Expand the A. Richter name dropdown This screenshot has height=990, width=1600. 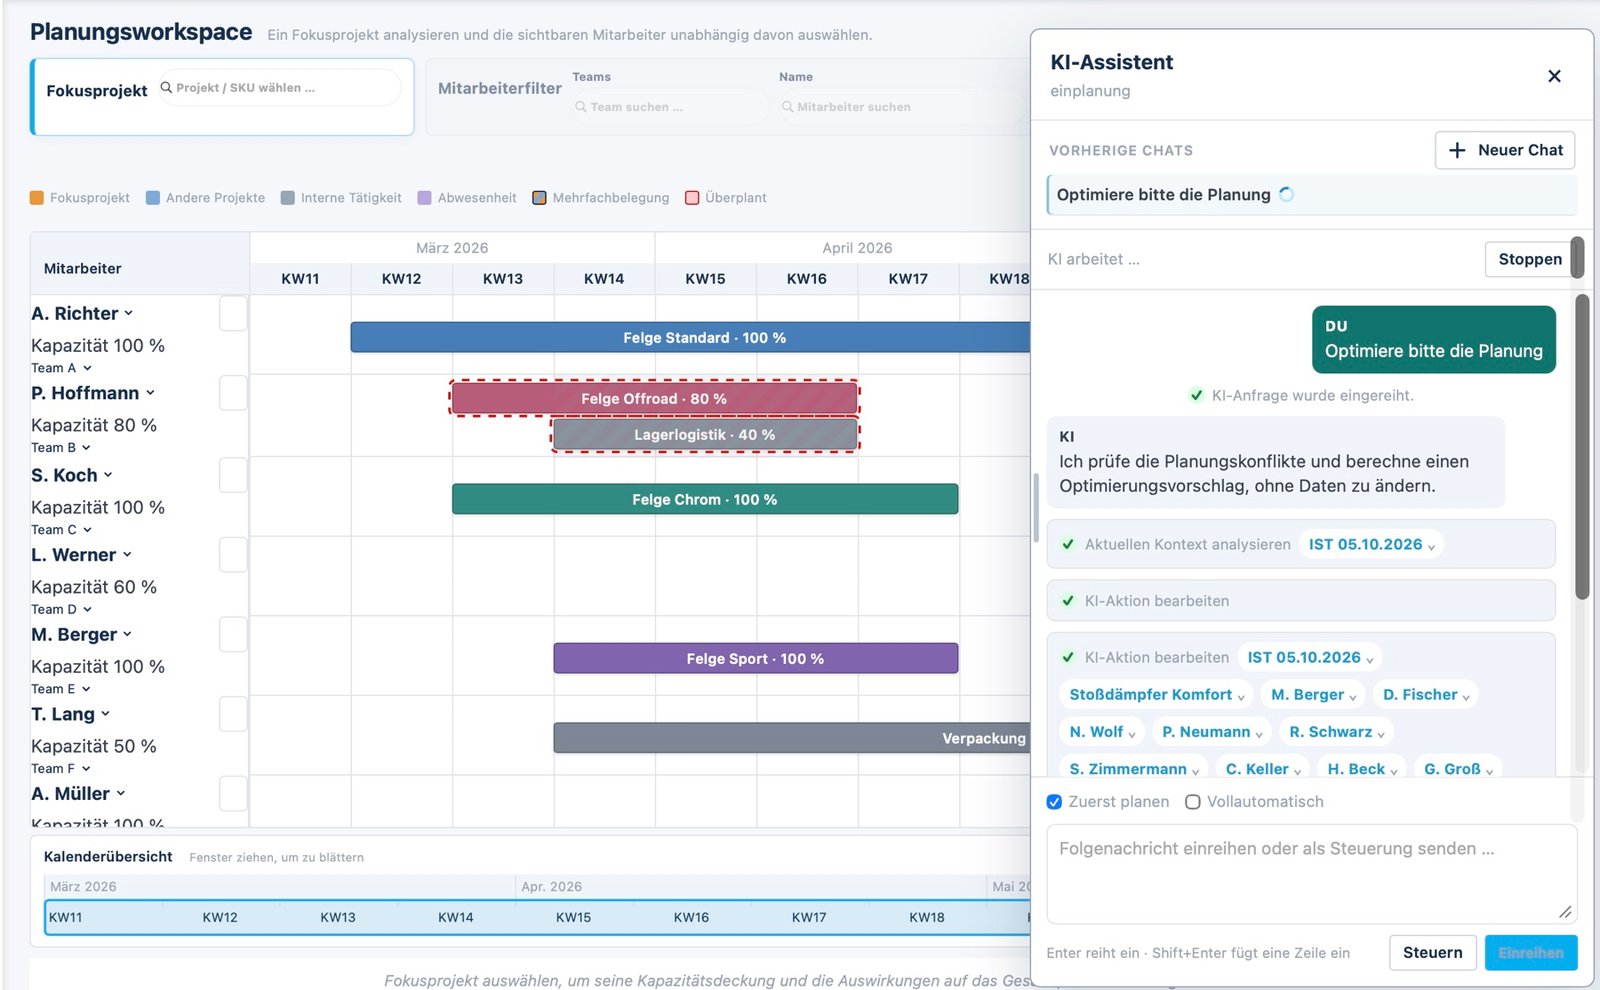(128, 313)
